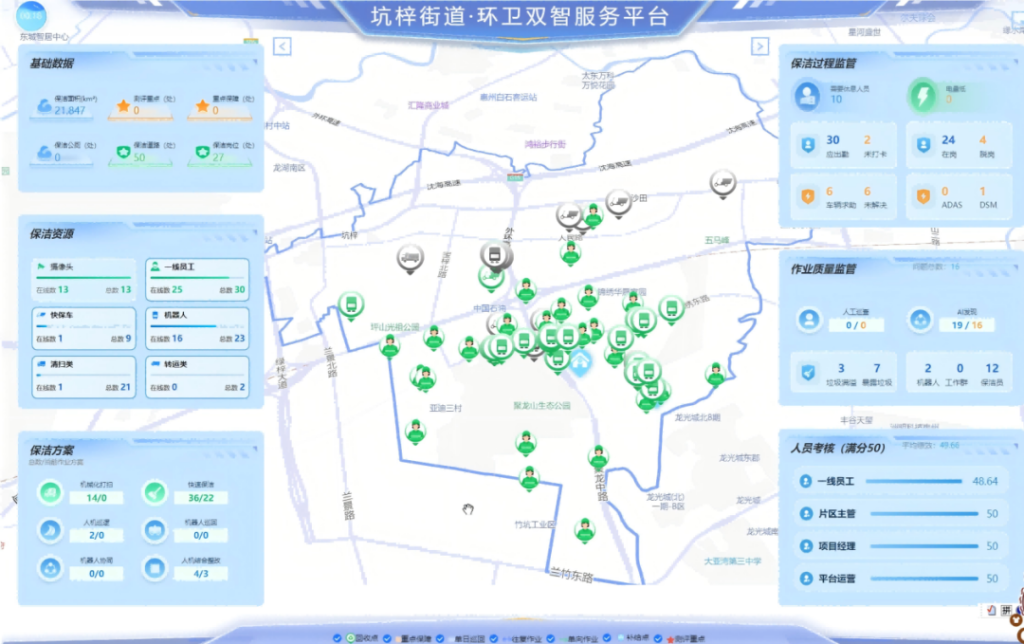The width and height of the screenshot is (1024, 644).
Task: Click the 东城智居中心 logo at top left
Action: point(31,17)
